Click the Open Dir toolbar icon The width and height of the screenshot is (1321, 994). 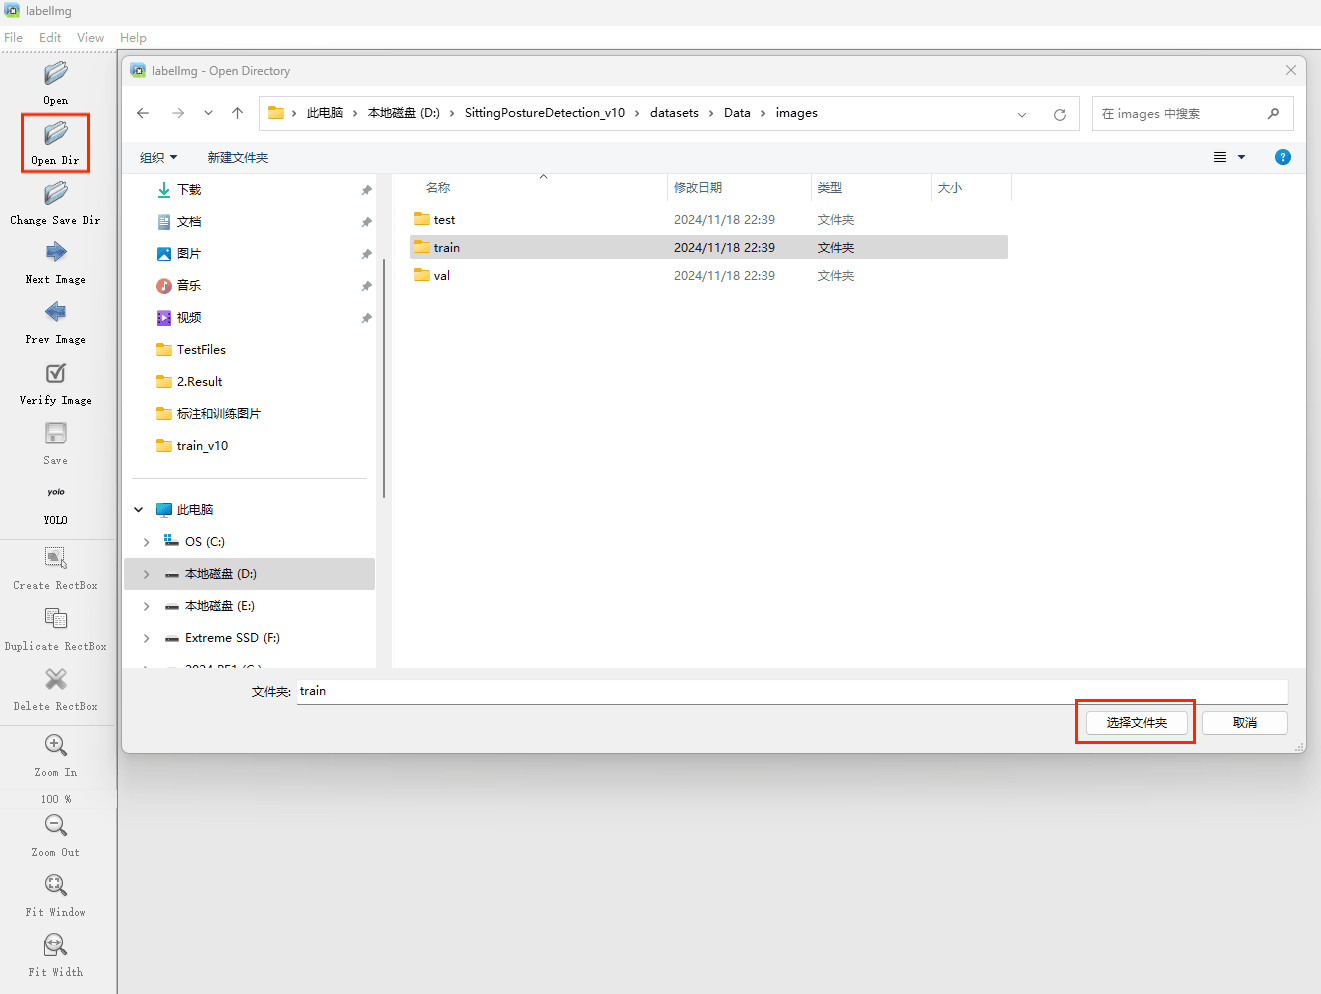[55, 134]
